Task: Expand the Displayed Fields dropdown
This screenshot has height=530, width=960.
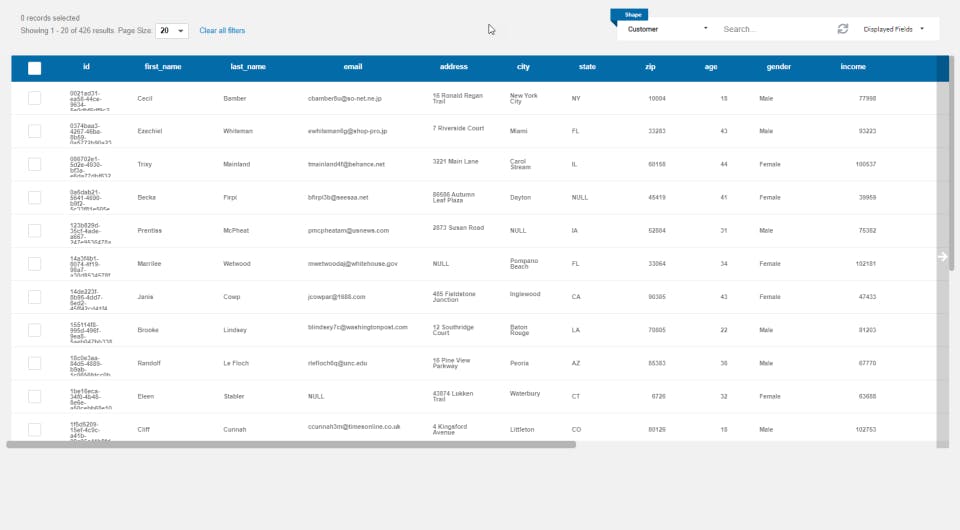Action: pyautogui.click(x=893, y=29)
